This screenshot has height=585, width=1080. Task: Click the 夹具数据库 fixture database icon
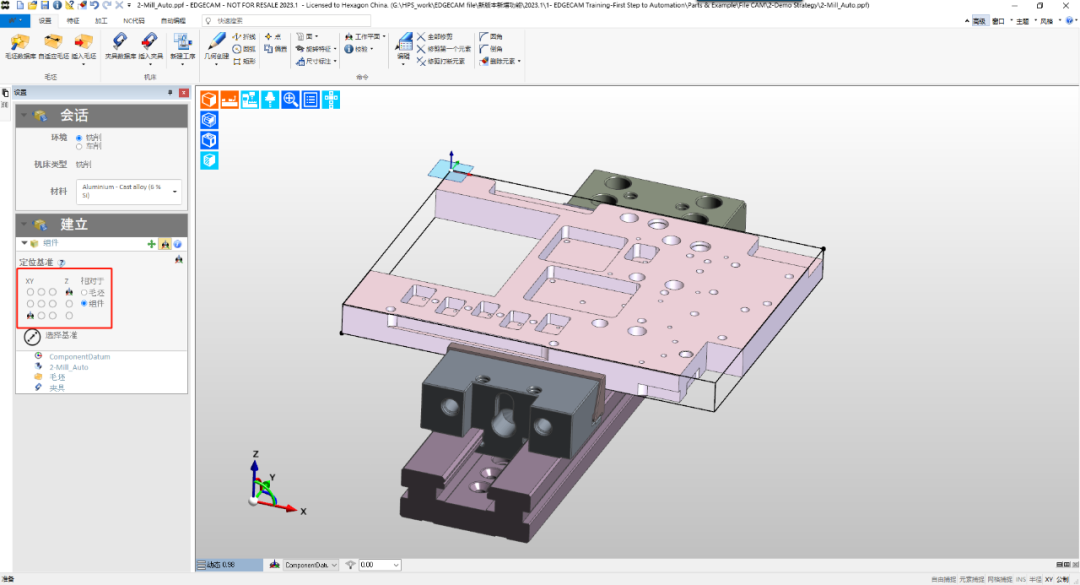tap(120, 46)
